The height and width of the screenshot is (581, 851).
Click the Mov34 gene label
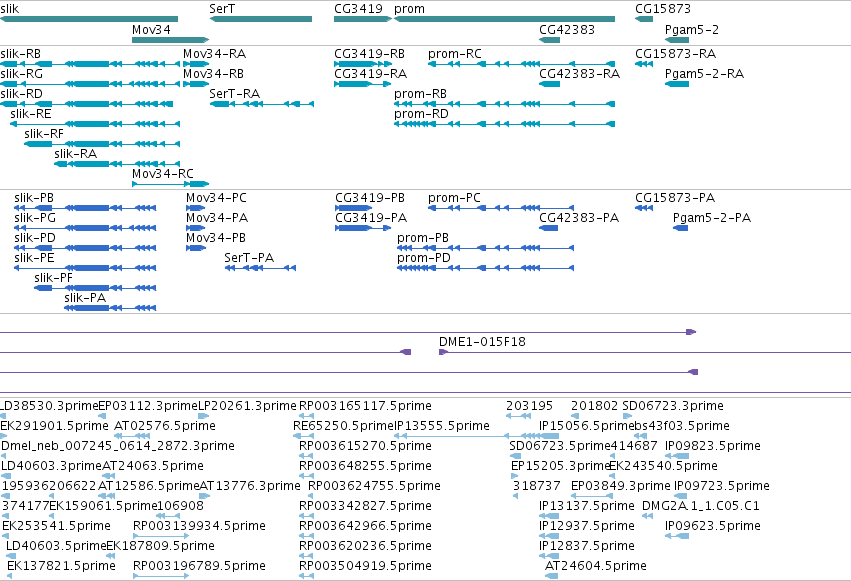(151, 30)
